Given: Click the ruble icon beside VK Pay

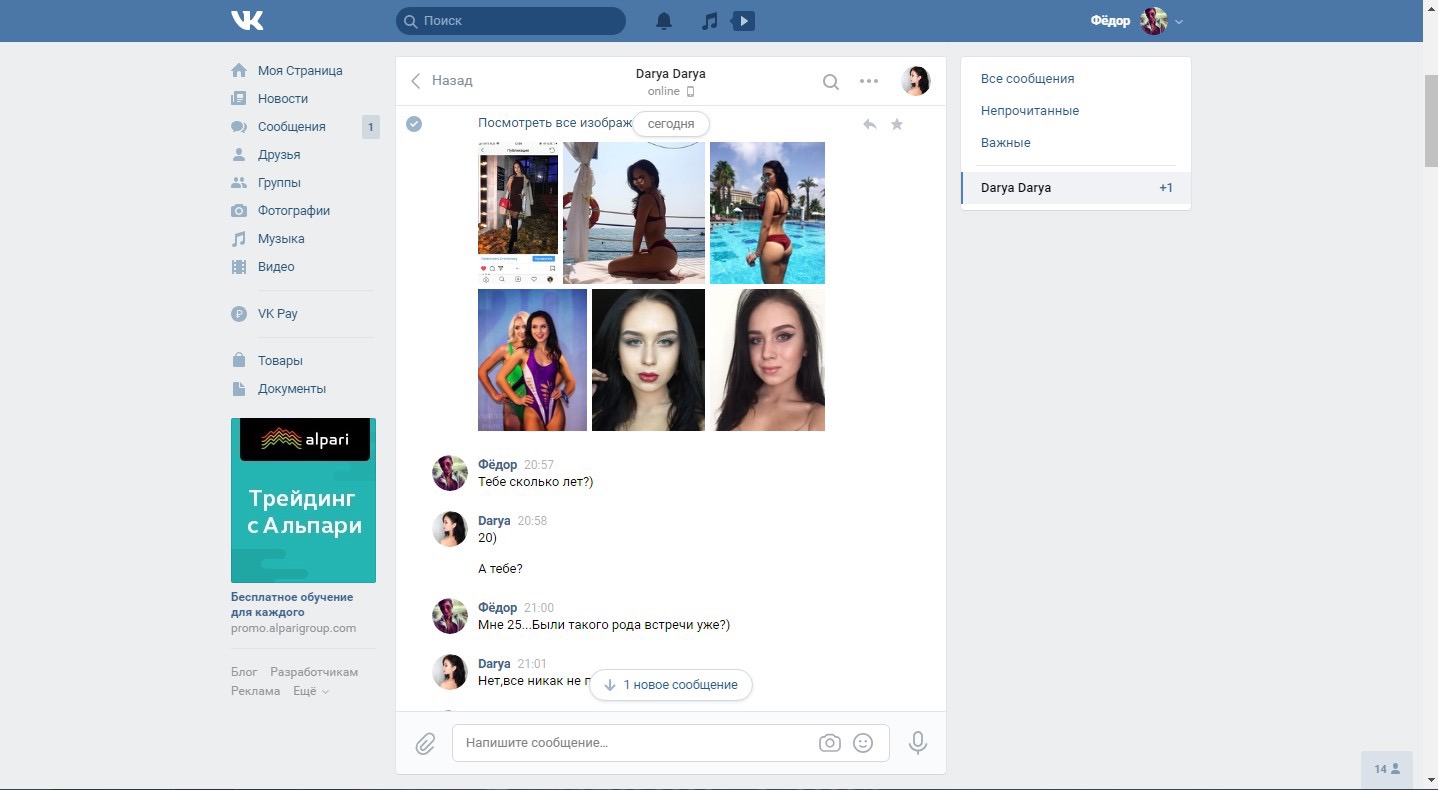Looking at the screenshot, I should pyautogui.click(x=239, y=314).
